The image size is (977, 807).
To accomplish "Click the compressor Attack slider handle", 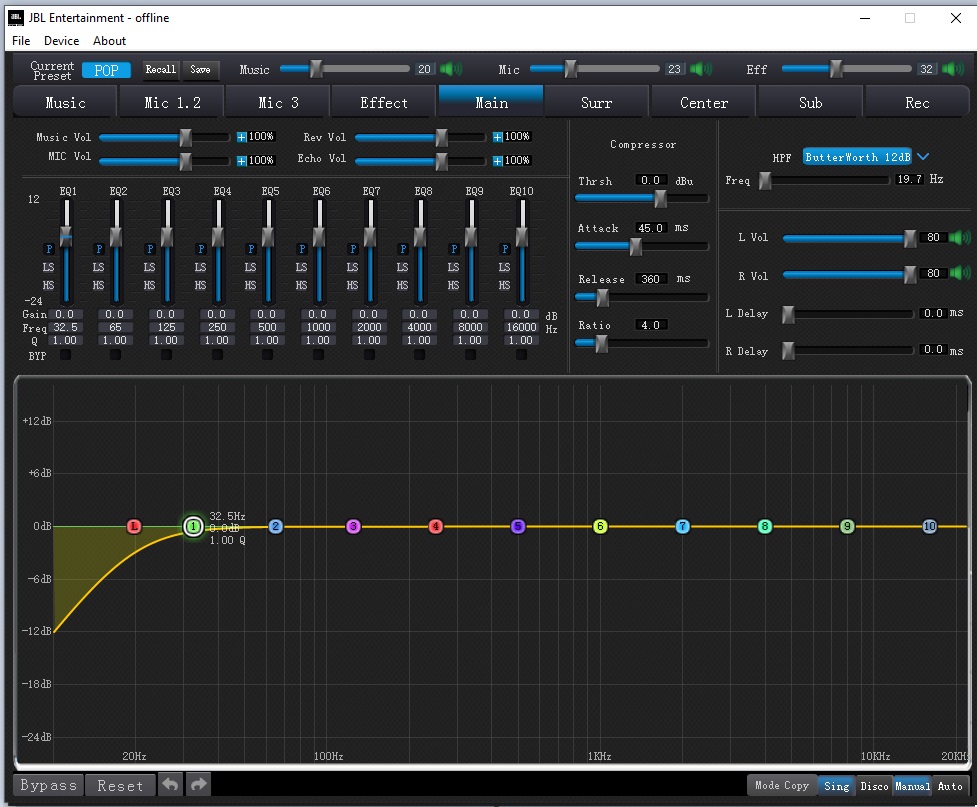I will [x=635, y=246].
